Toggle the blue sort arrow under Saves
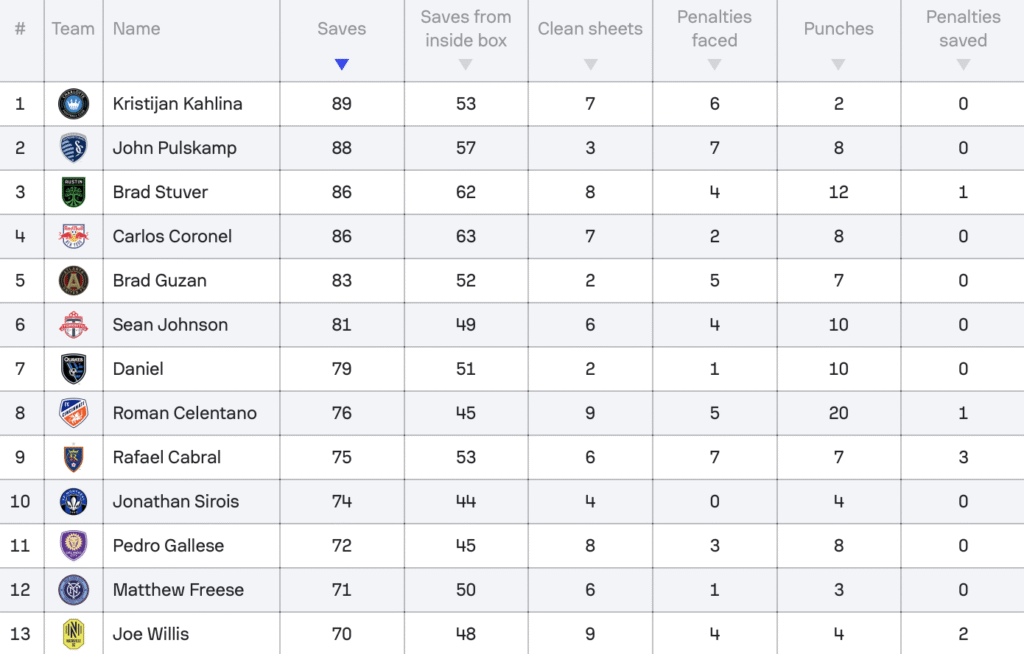This screenshot has width=1024, height=654. pos(342,64)
